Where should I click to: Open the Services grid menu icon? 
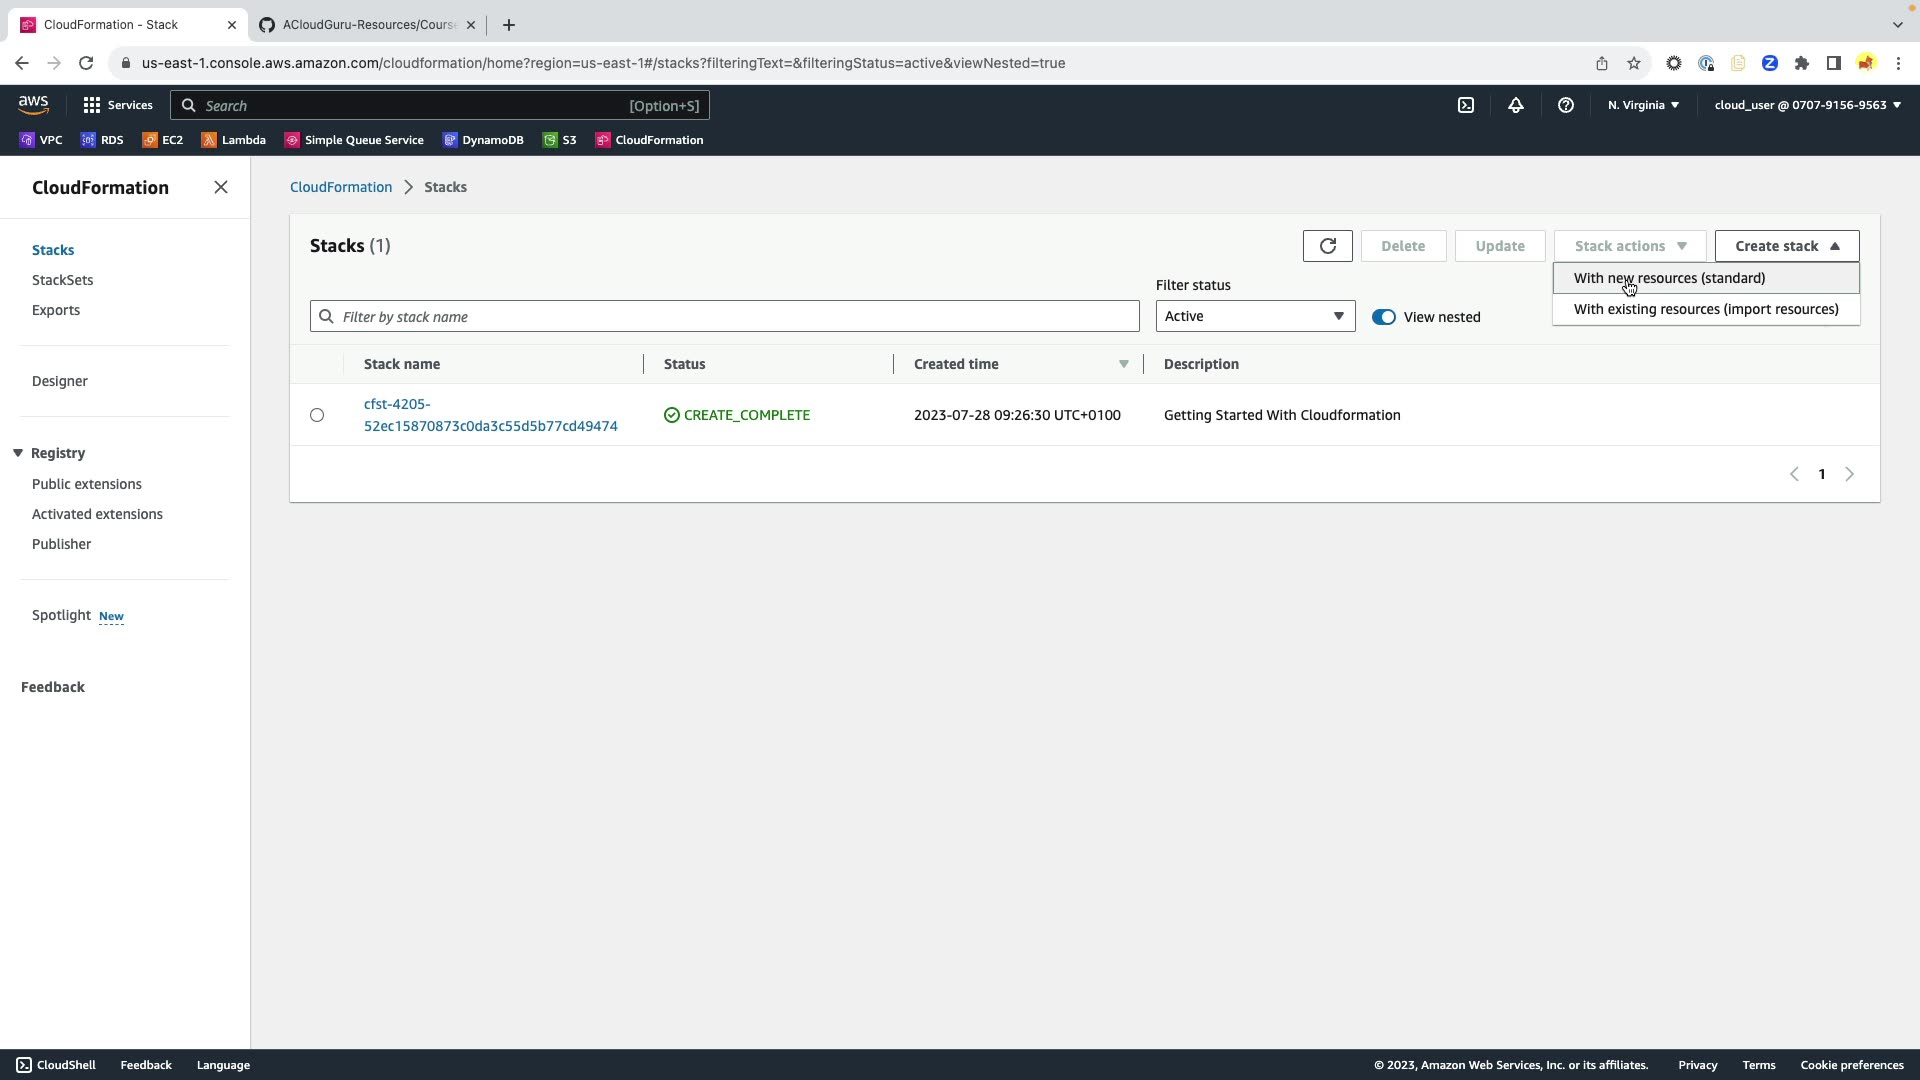[x=92, y=105]
